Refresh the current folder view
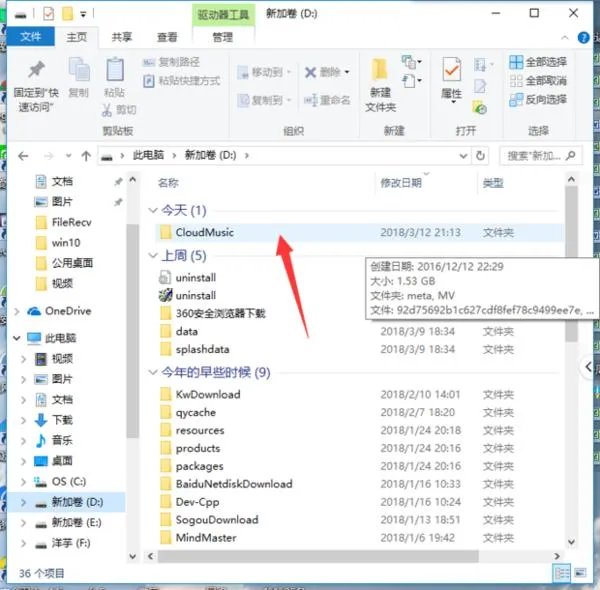 coord(480,156)
